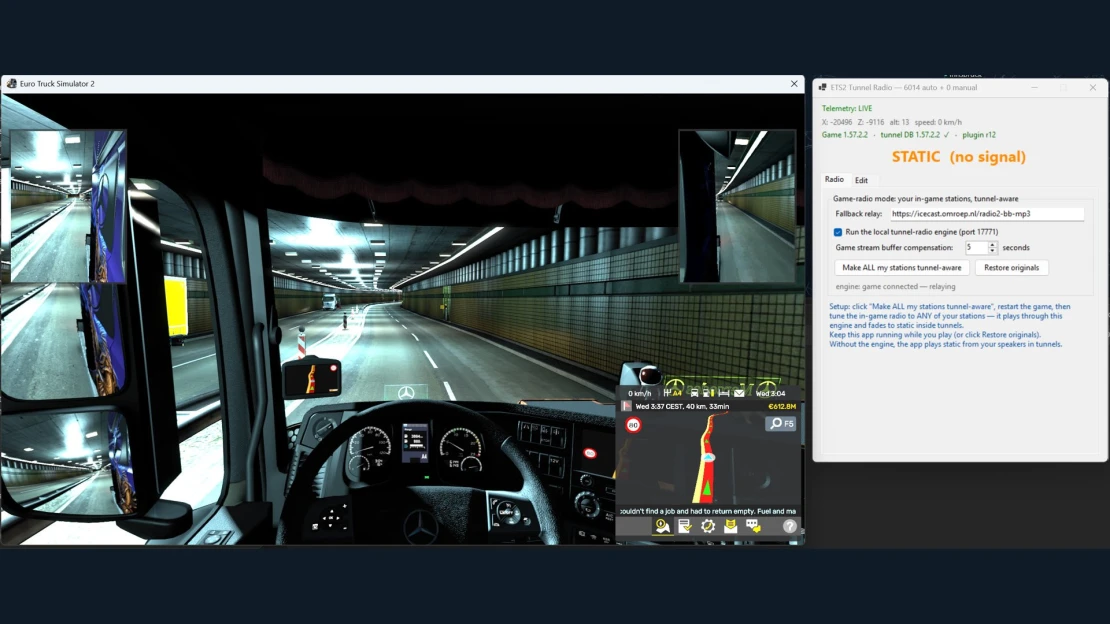Close the ETS2 Tunnel Radio window

[1093, 88]
